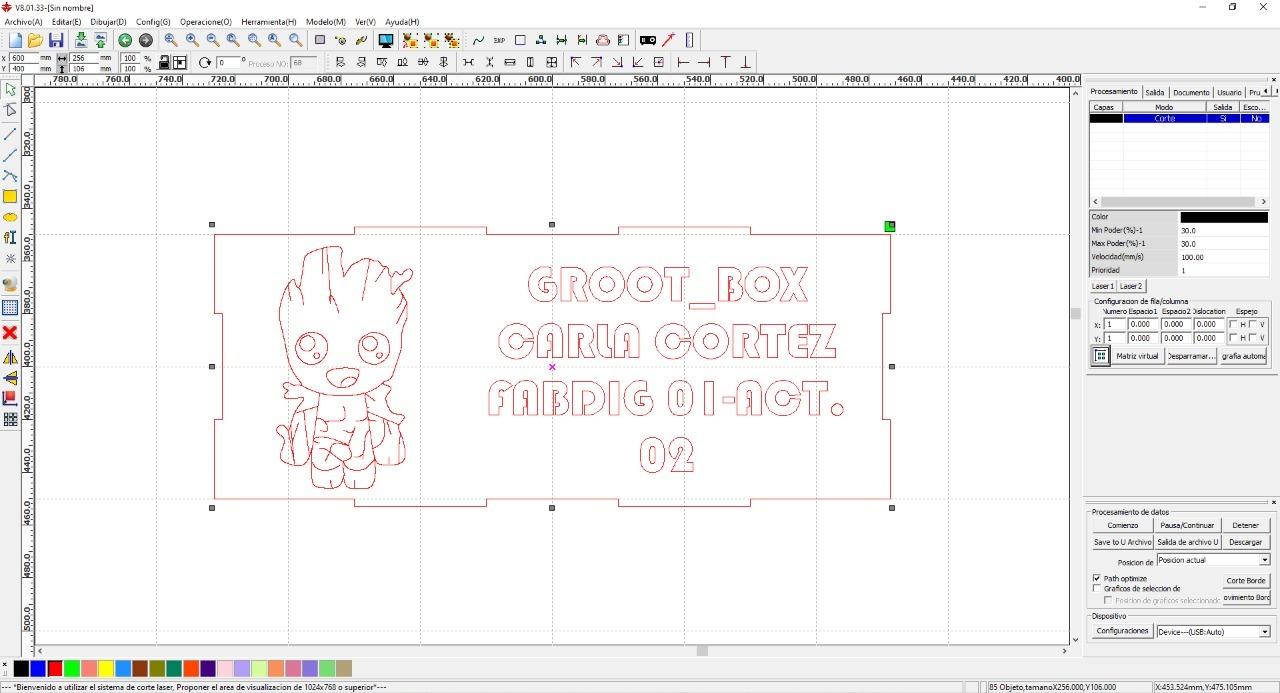Open the Operacione menu
This screenshot has height=693, width=1280.
coord(206,21)
